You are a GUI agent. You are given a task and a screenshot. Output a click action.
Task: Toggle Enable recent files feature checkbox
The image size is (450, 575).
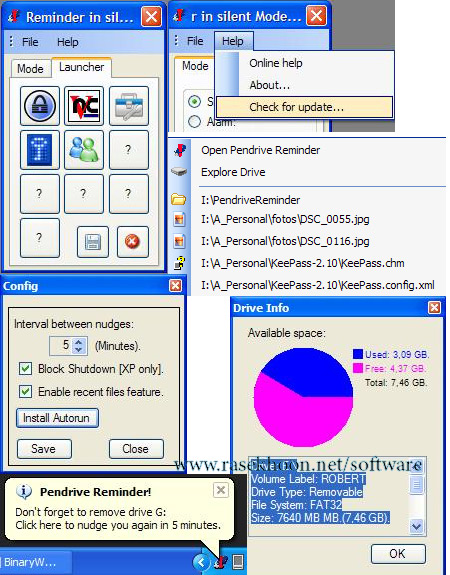[x=25, y=392]
